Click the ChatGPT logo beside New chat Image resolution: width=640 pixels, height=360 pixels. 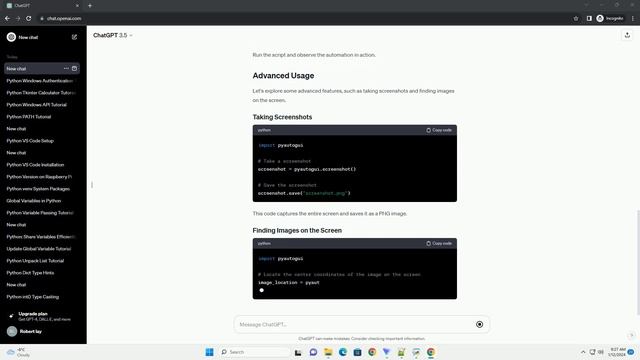(x=11, y=37)
